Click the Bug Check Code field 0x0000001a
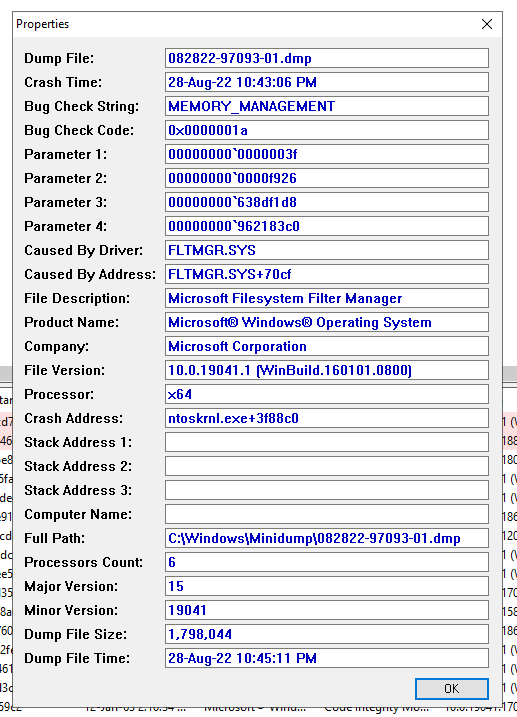 [327, 130]
